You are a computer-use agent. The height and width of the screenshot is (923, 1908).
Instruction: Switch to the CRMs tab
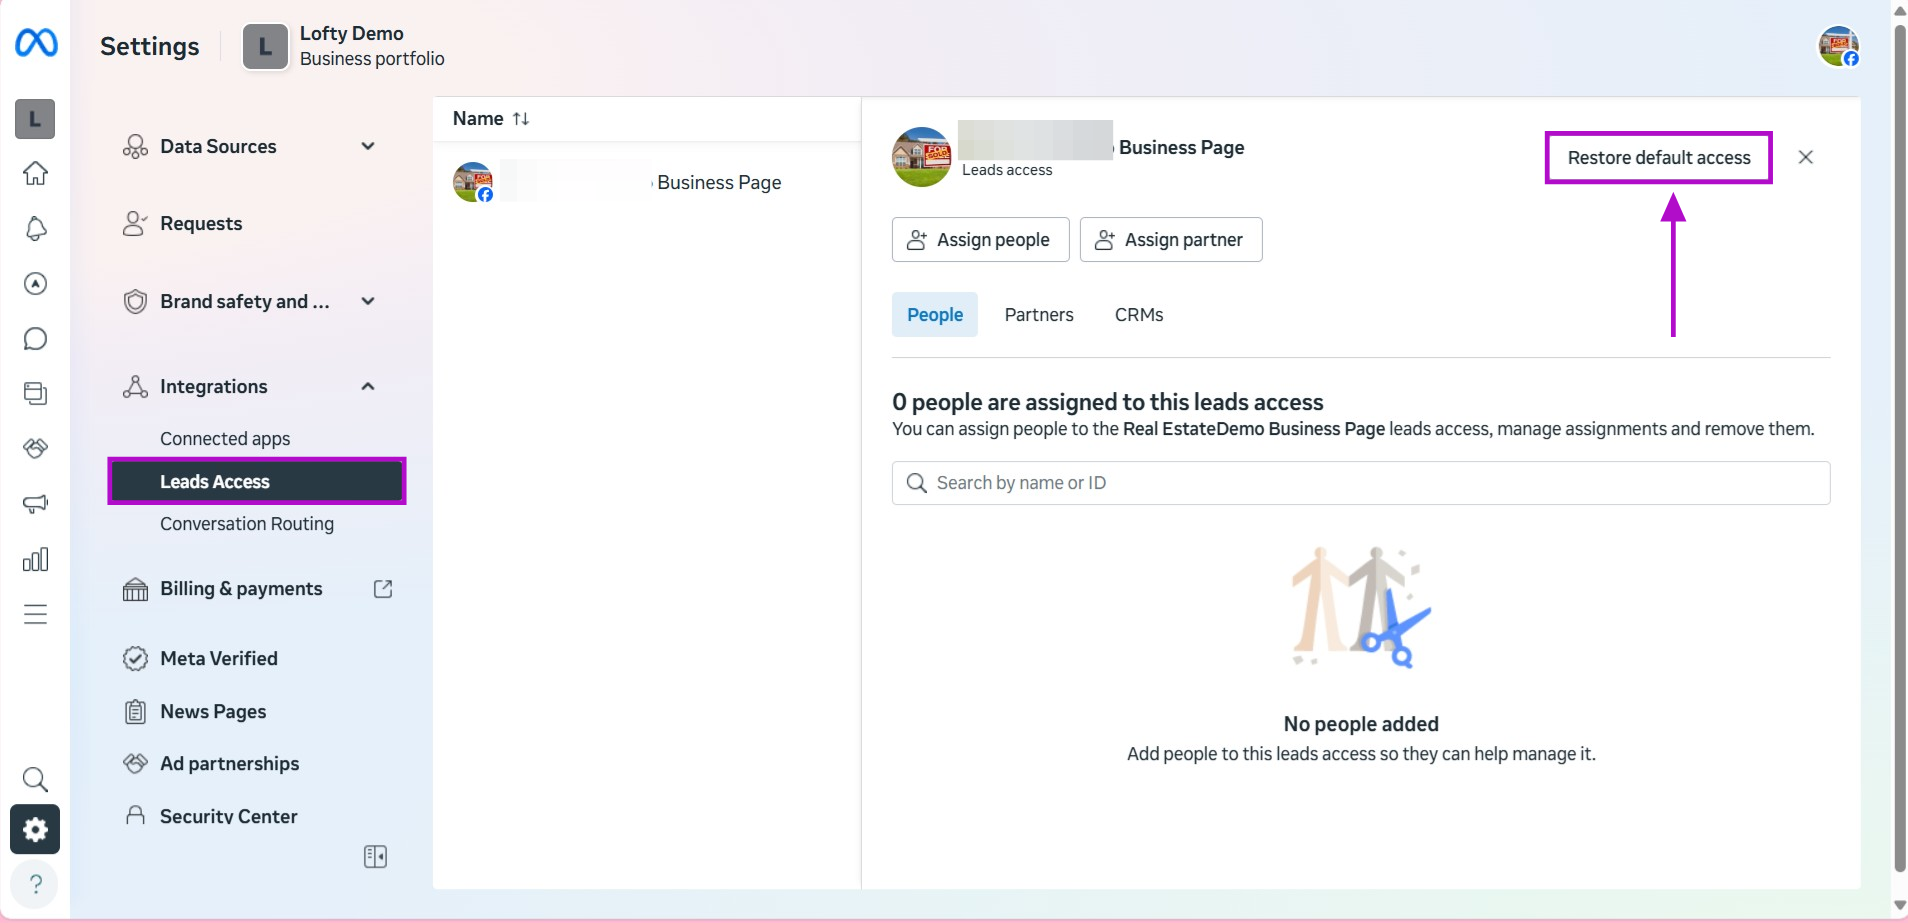(1138, 315)
